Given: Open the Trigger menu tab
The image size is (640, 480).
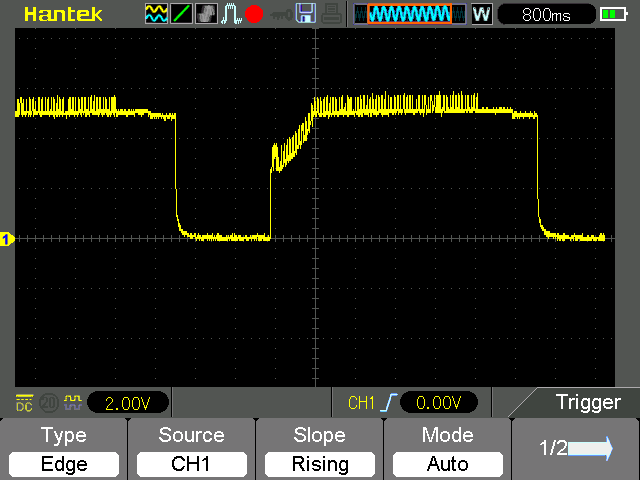Looking at the screenshot, I should [x=588, y=402].
